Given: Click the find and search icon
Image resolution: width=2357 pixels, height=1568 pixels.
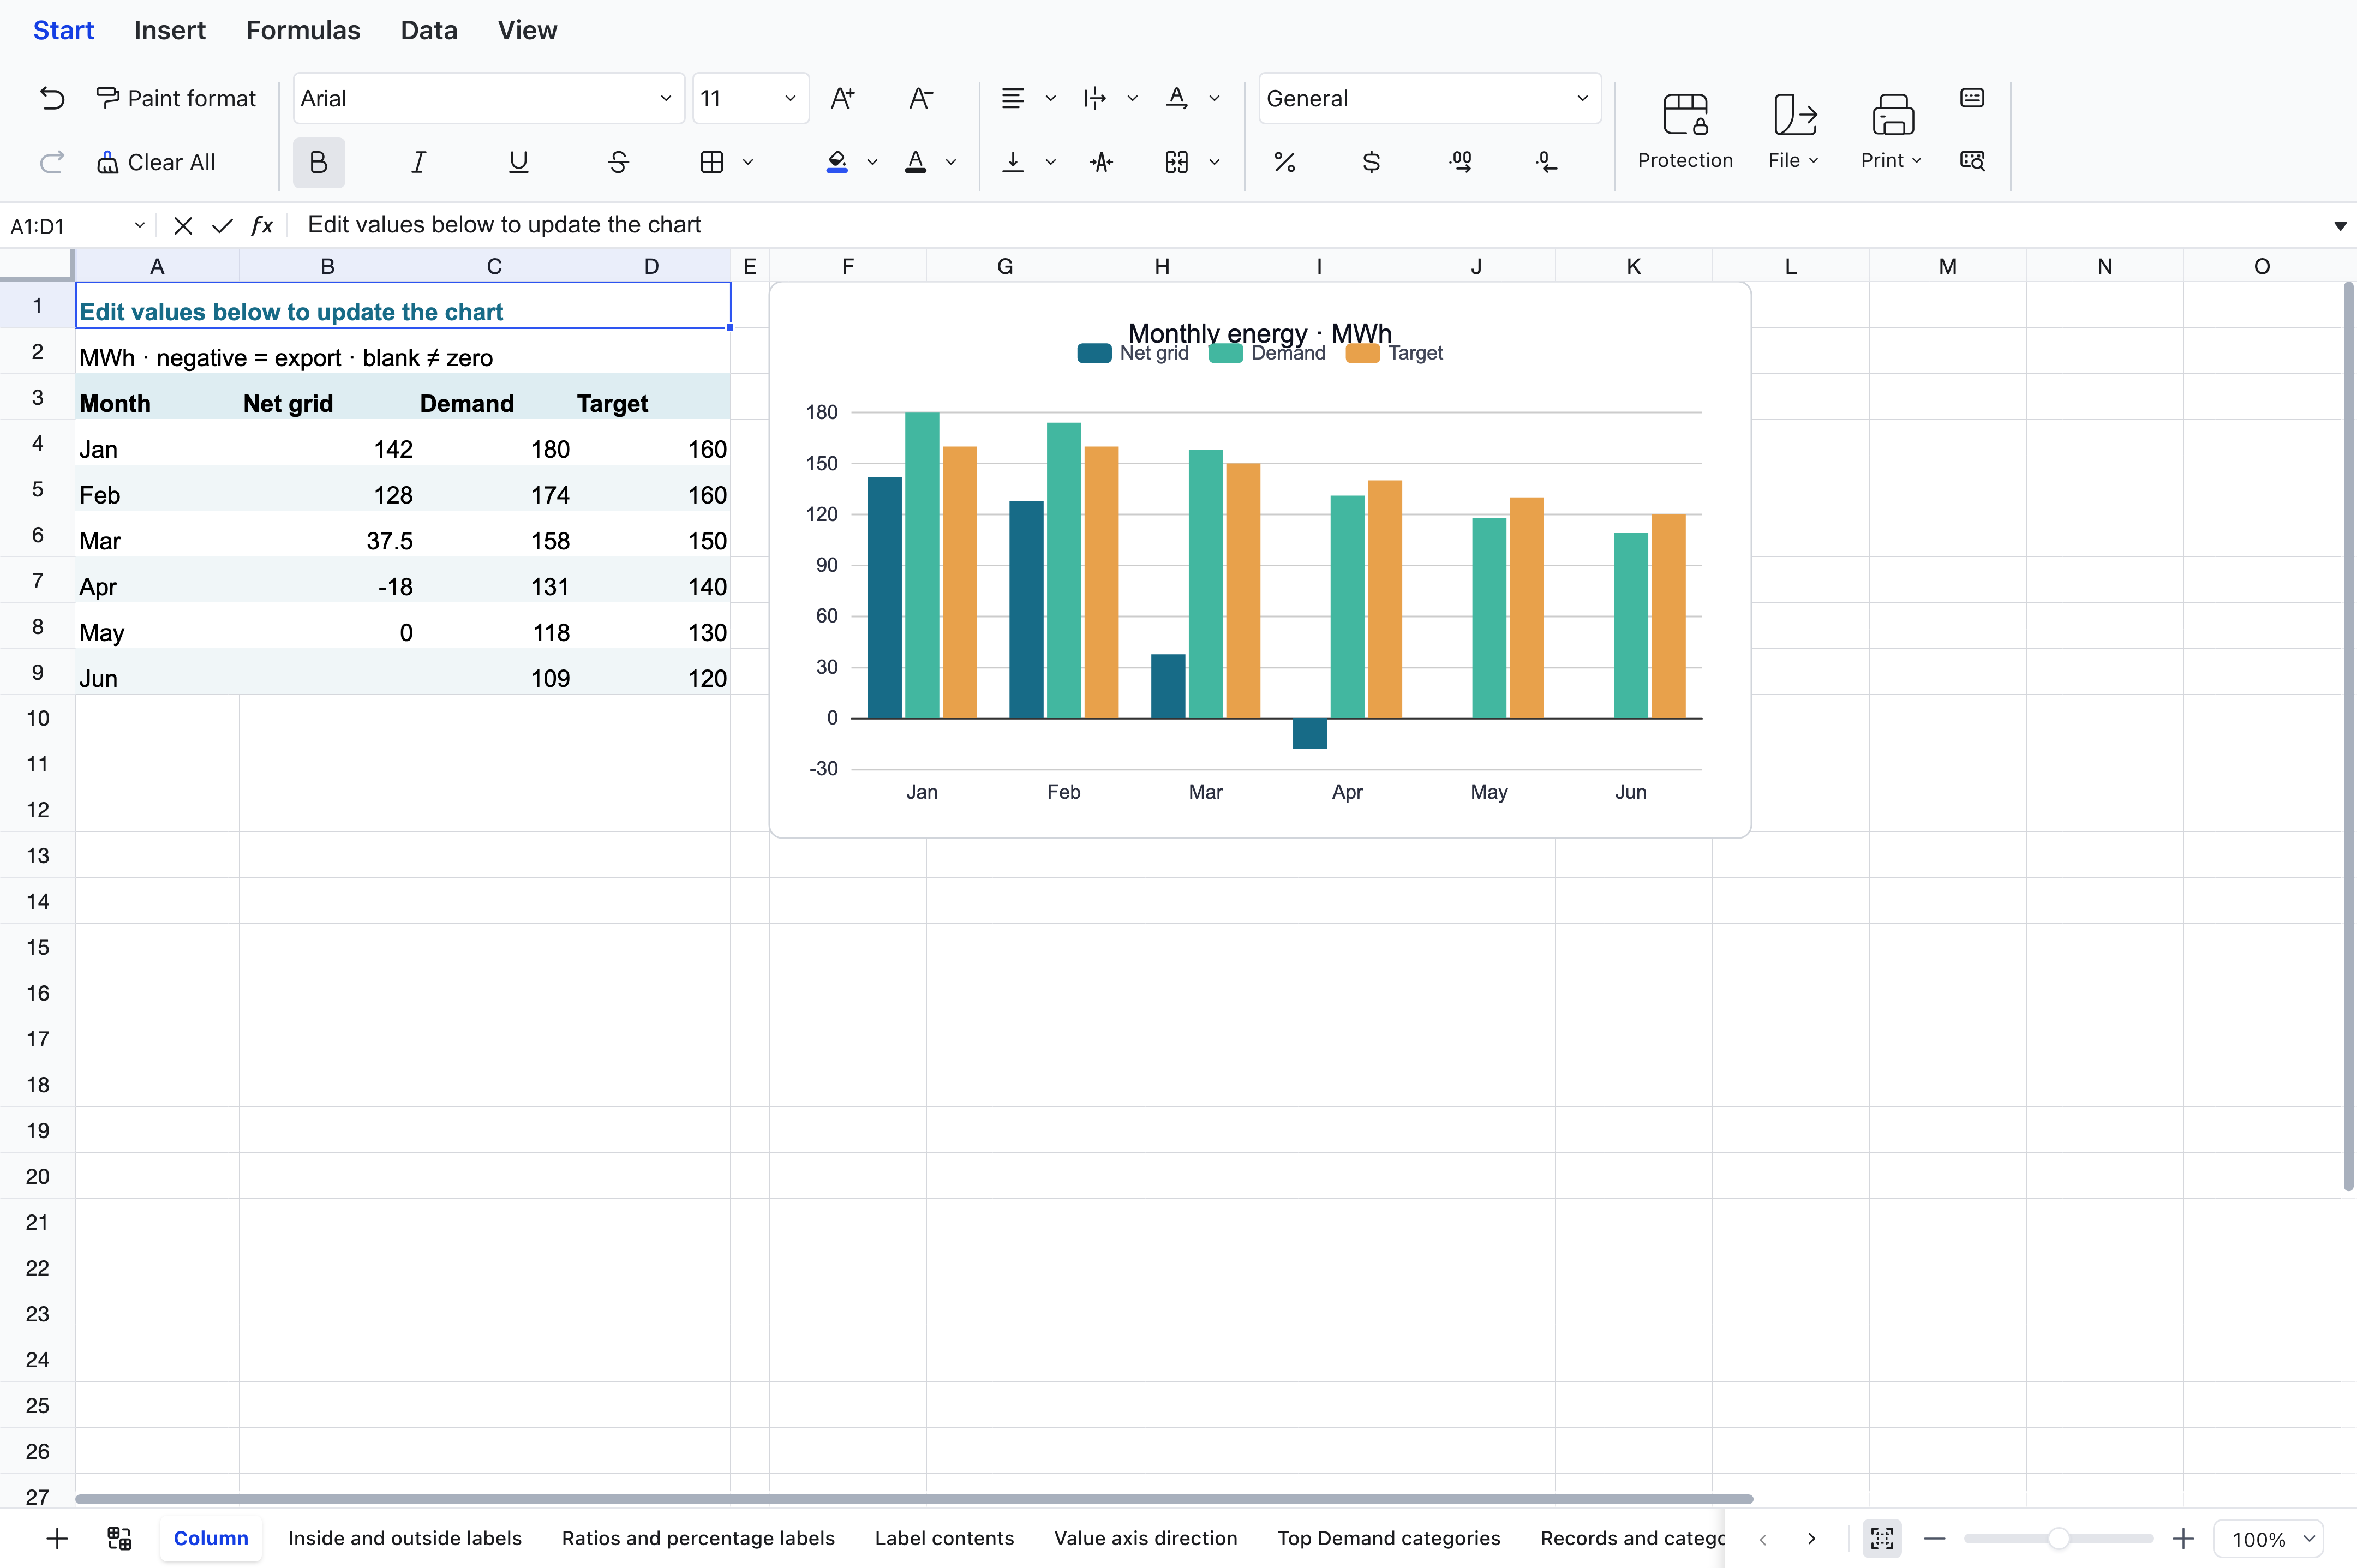Looking at the screenshot, I should pyautogui.click(x=1972, y=160).
